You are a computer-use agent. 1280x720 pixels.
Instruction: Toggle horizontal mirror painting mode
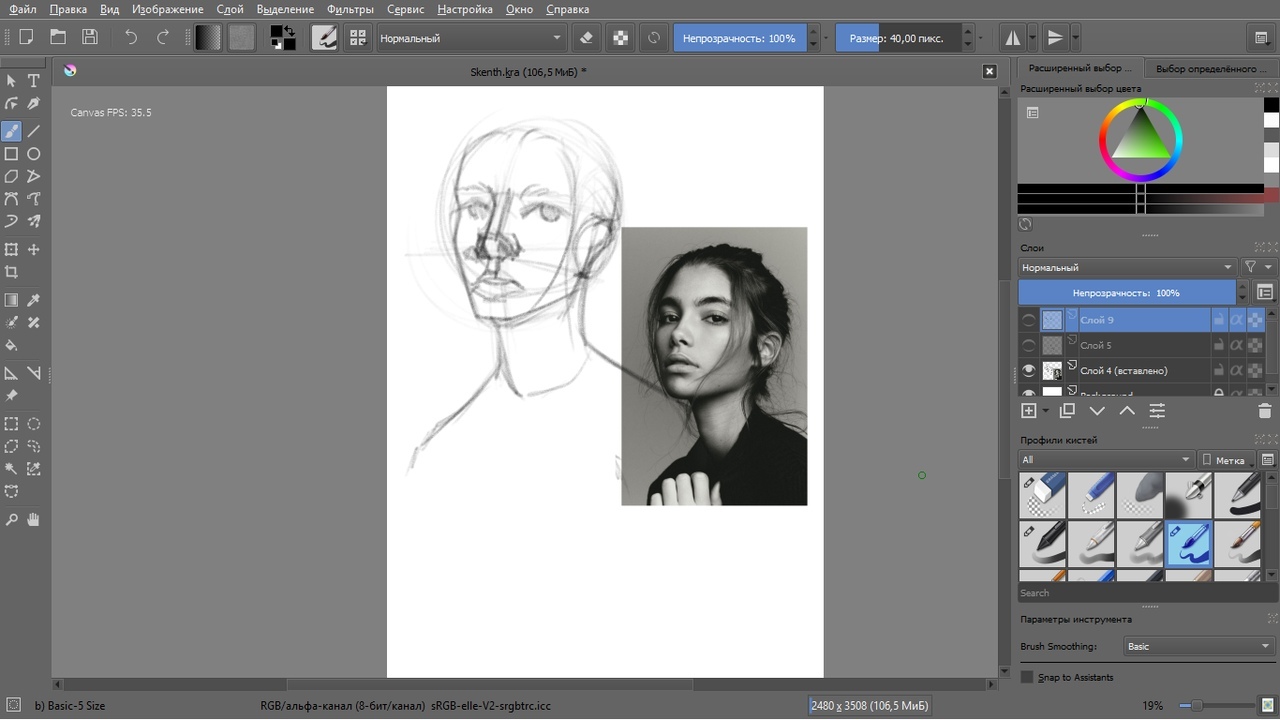tap(1013, 38)
